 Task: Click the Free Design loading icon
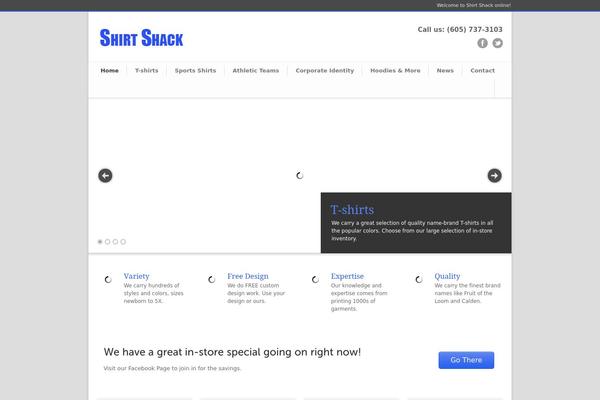click(211, 280)
